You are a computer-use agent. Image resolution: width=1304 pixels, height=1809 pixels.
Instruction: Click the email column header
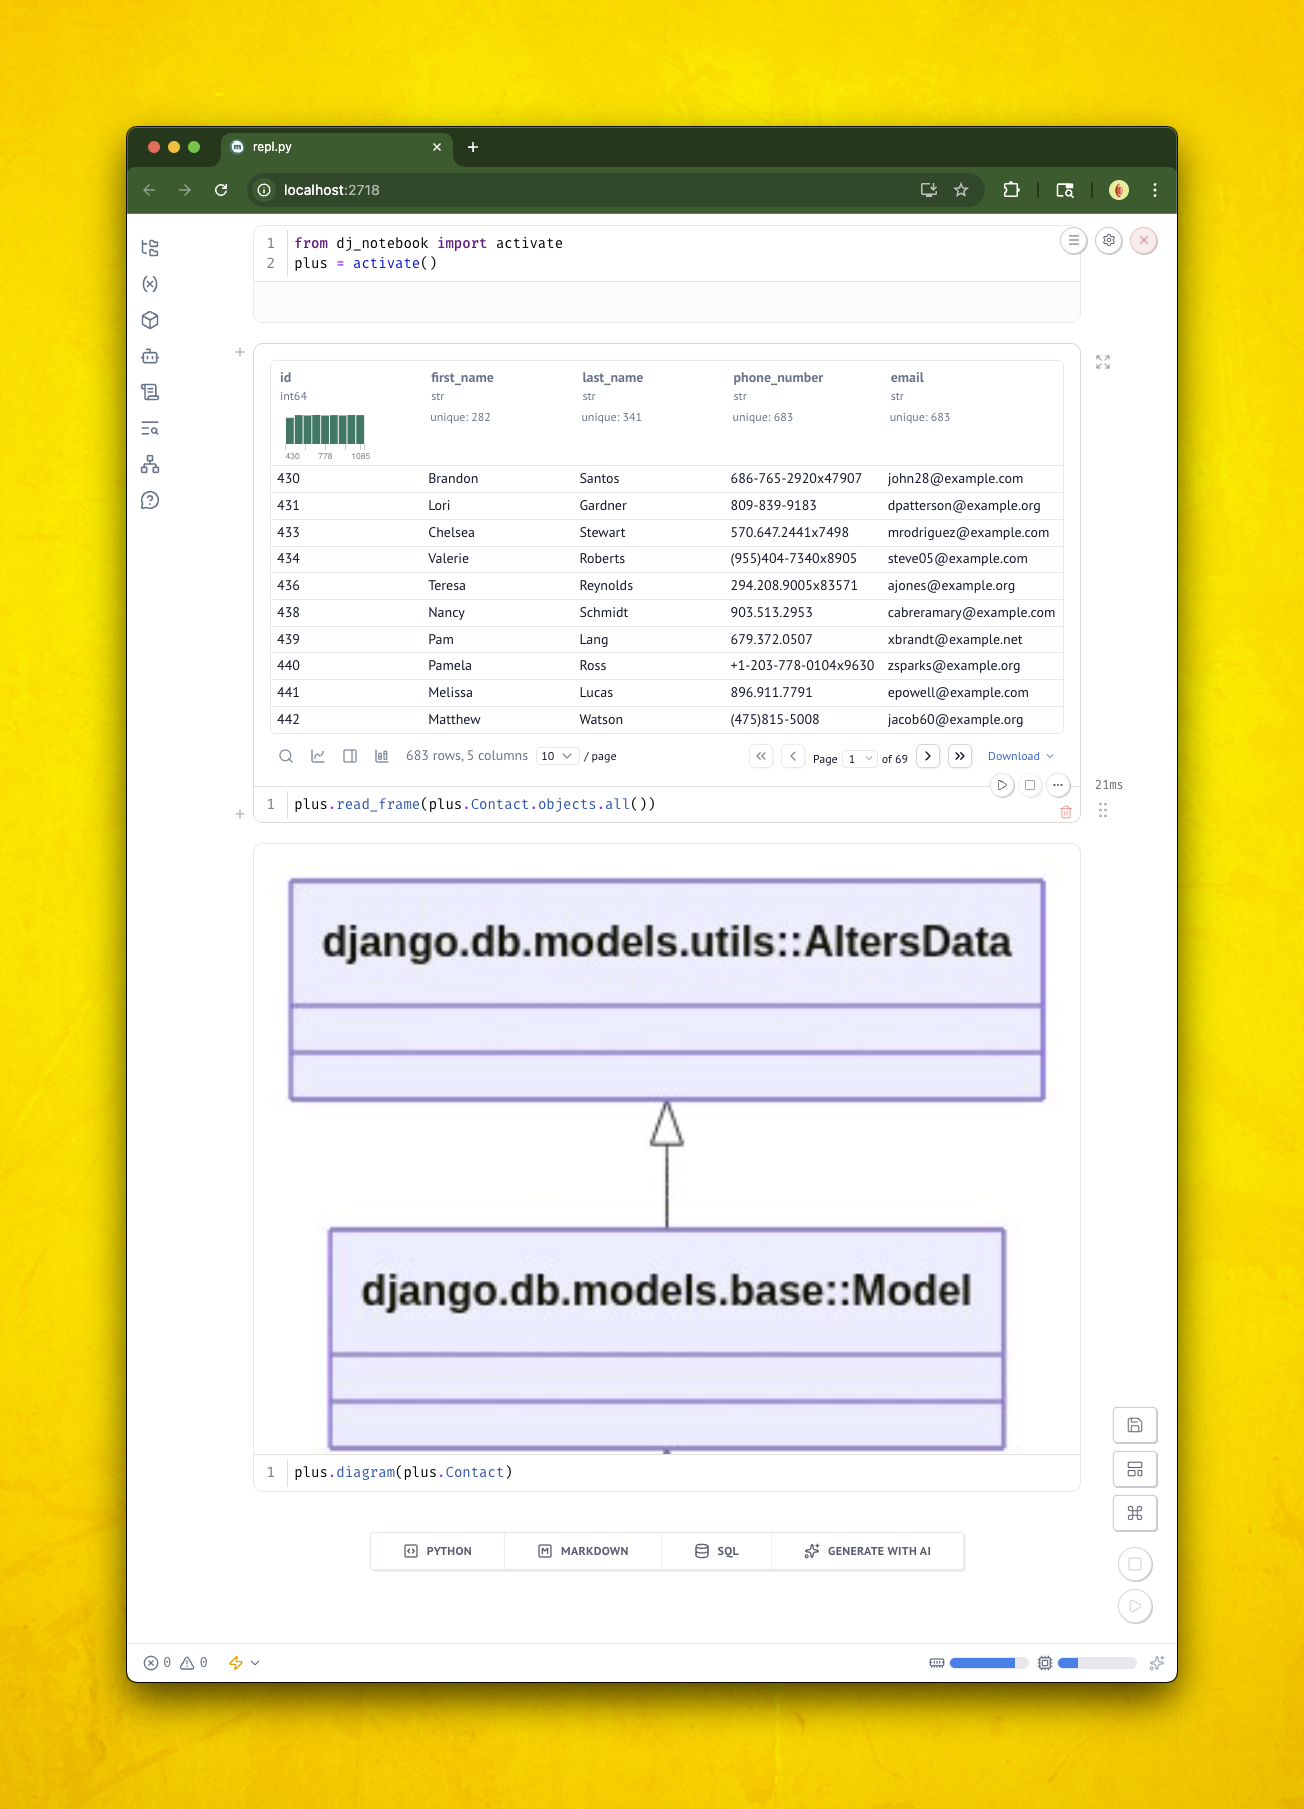click(x=907, y=377)
